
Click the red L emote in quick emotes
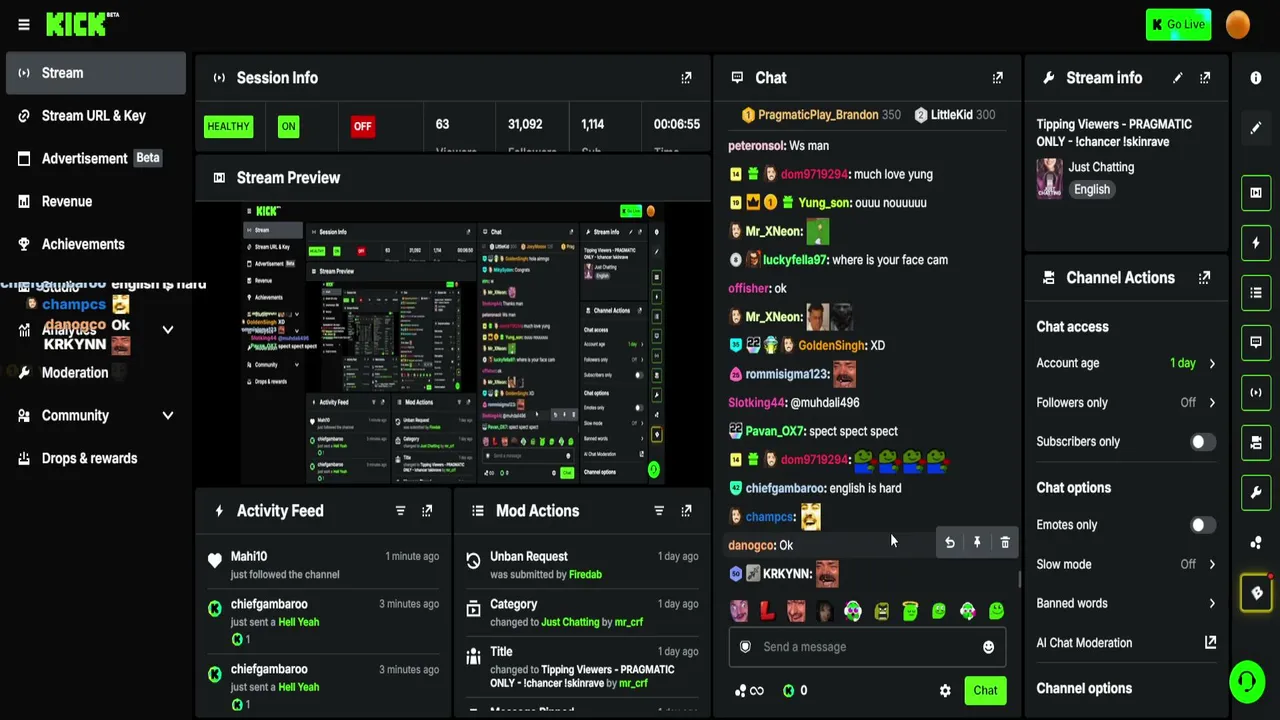(767, 611)
